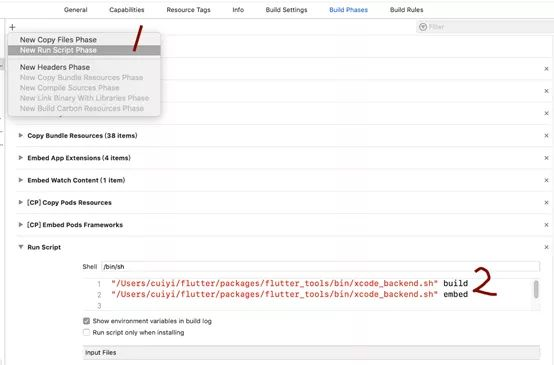Open the Resource Tags tab
This screenshot has width=554, height=365.
pos(188,10)
